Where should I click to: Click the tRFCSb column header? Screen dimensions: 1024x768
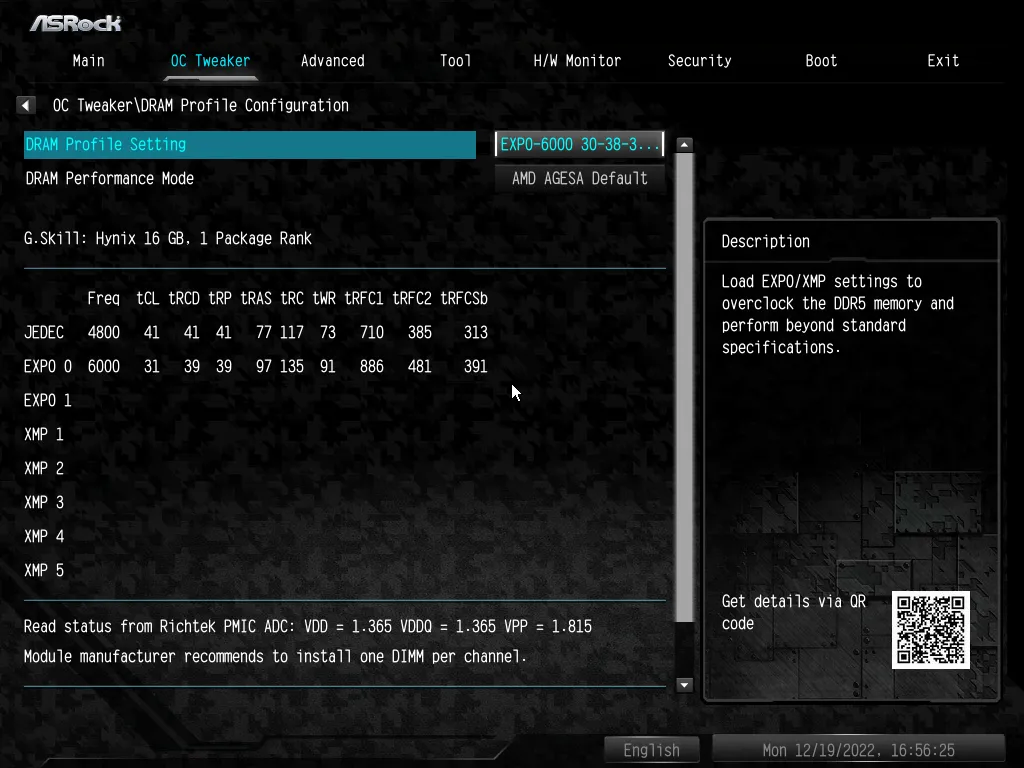tap(464, 298)
